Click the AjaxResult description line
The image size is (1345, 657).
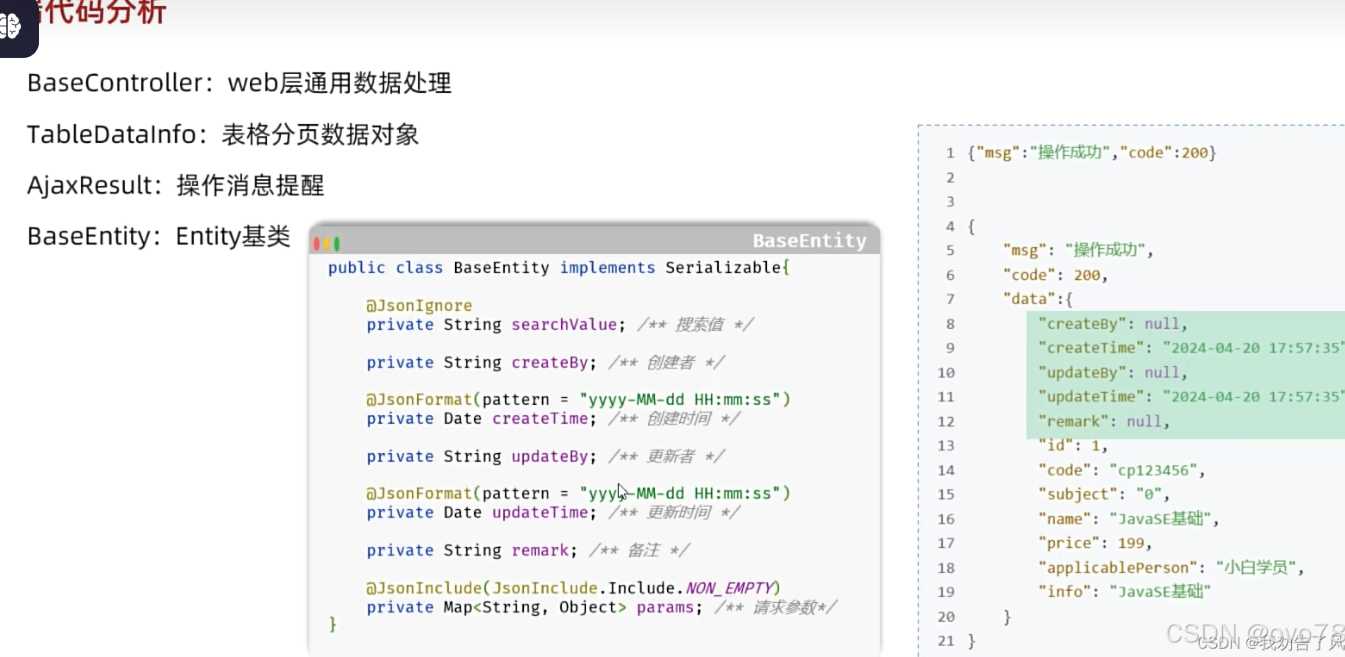[175, 185]
